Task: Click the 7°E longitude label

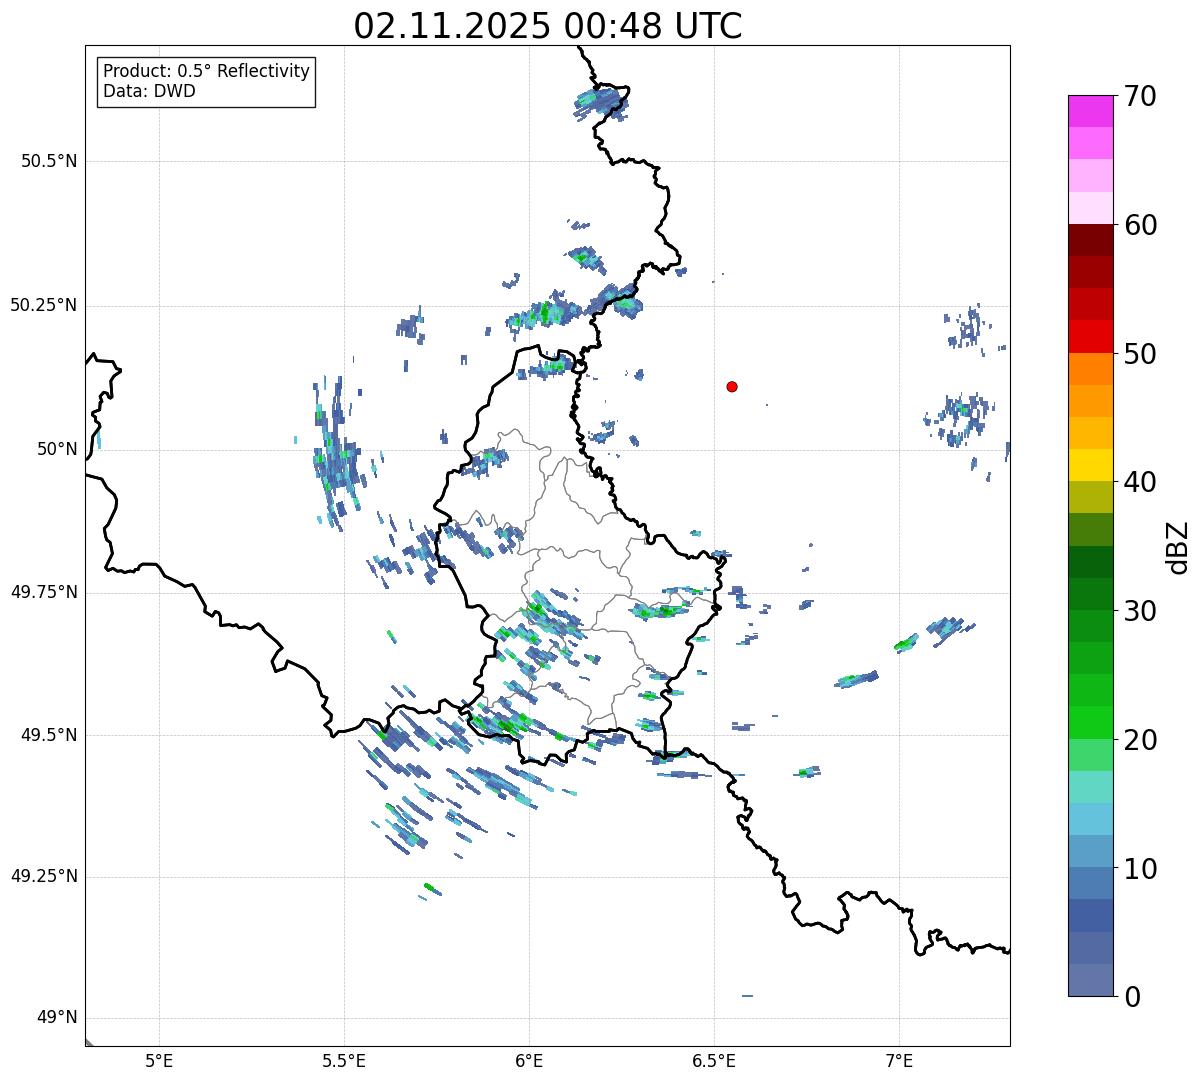Action: click(x=899, y=1060)
